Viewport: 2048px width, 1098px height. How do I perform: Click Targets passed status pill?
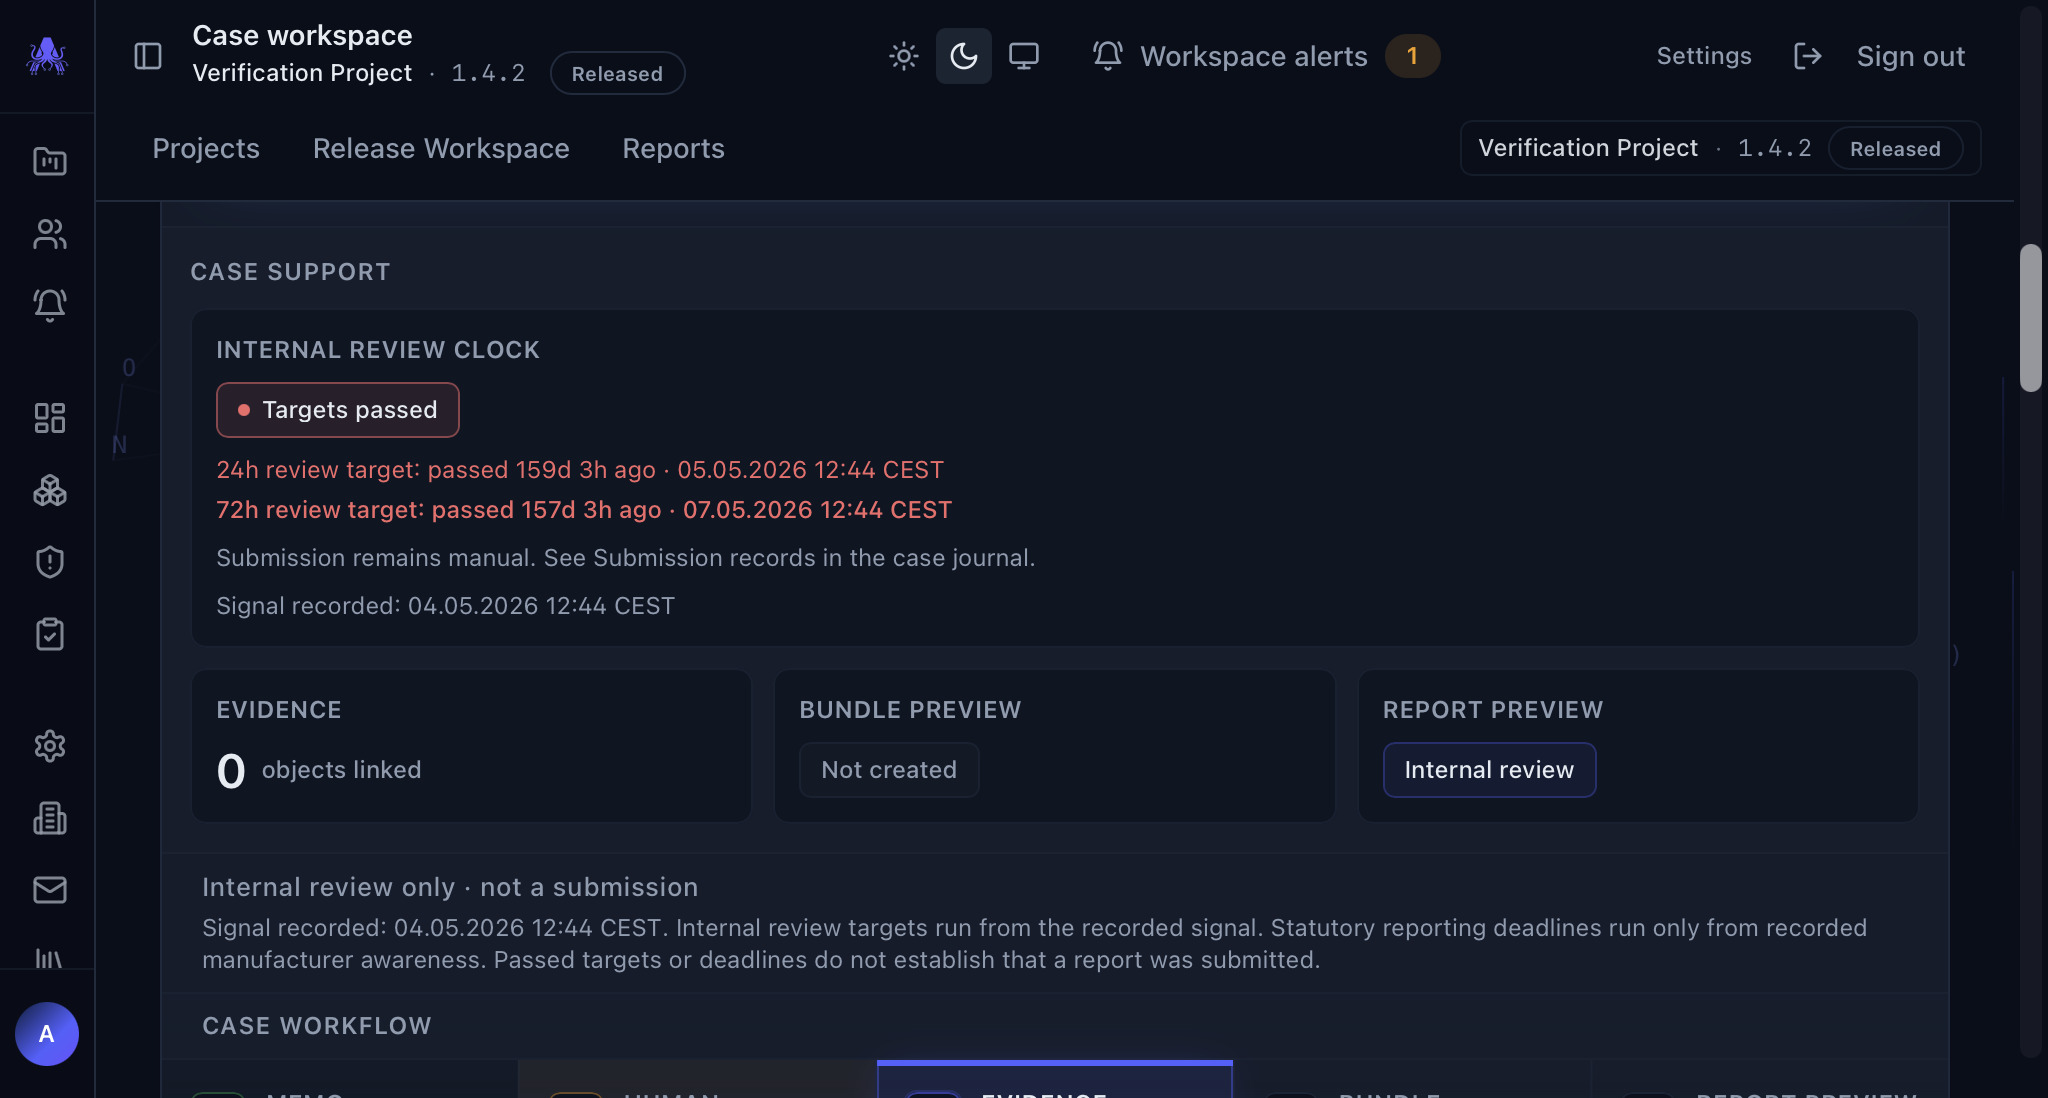338,410
